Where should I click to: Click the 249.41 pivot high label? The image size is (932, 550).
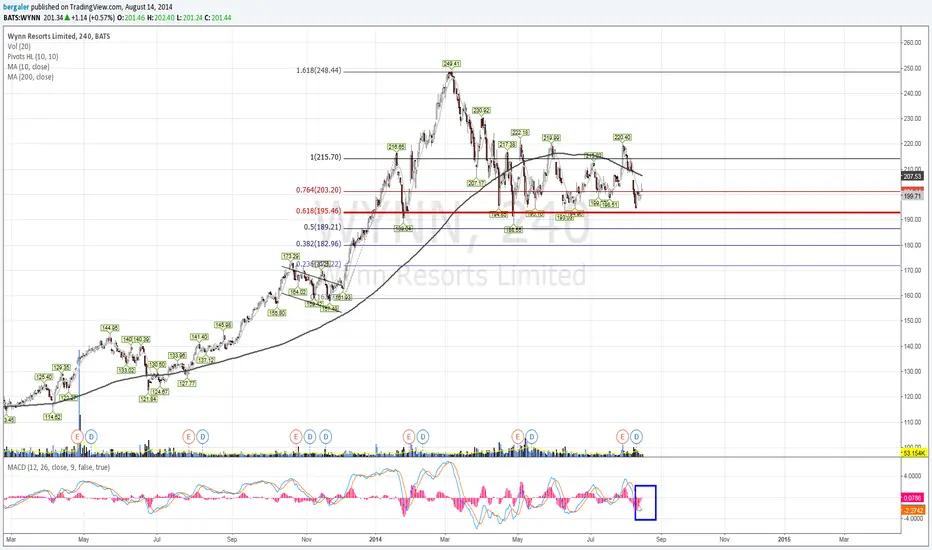click(x=451, y=64)
